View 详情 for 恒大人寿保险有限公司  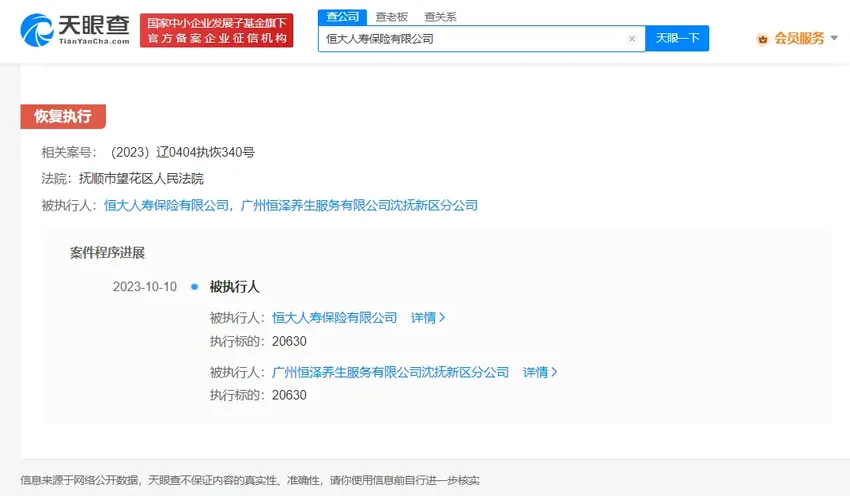coord(428,318)
